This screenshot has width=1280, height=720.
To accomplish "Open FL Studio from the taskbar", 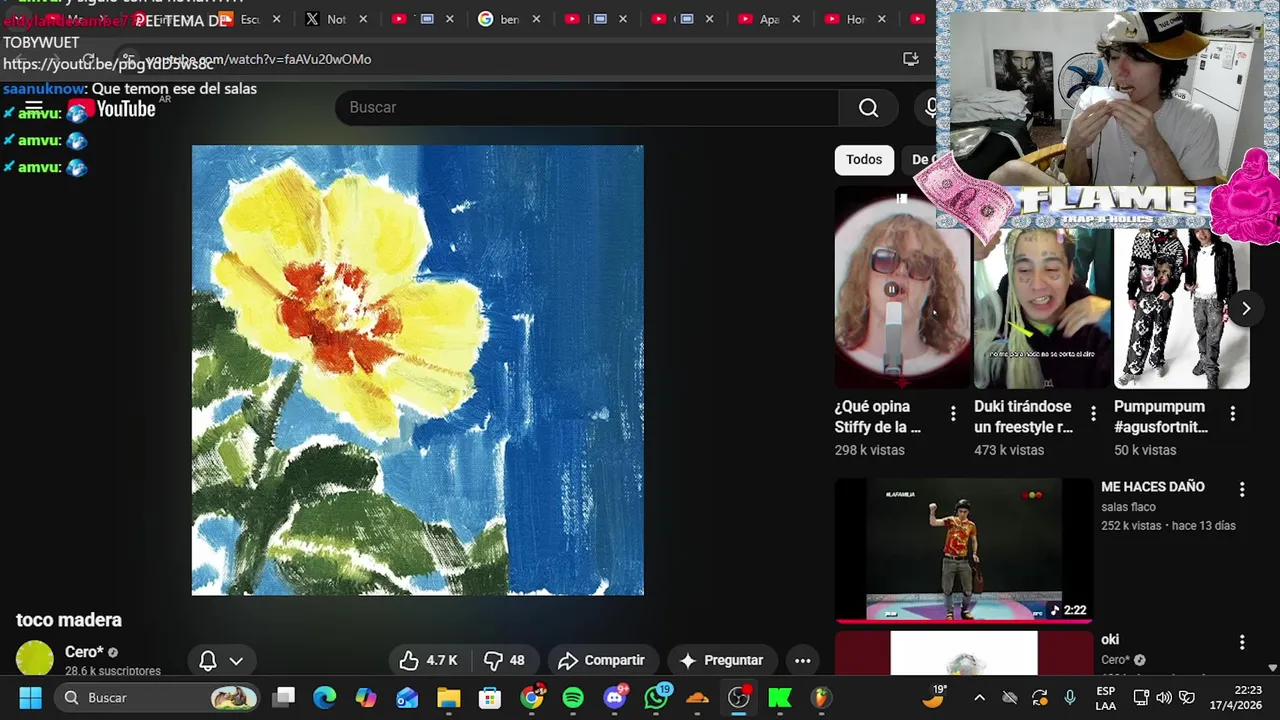I will (820, 697).
